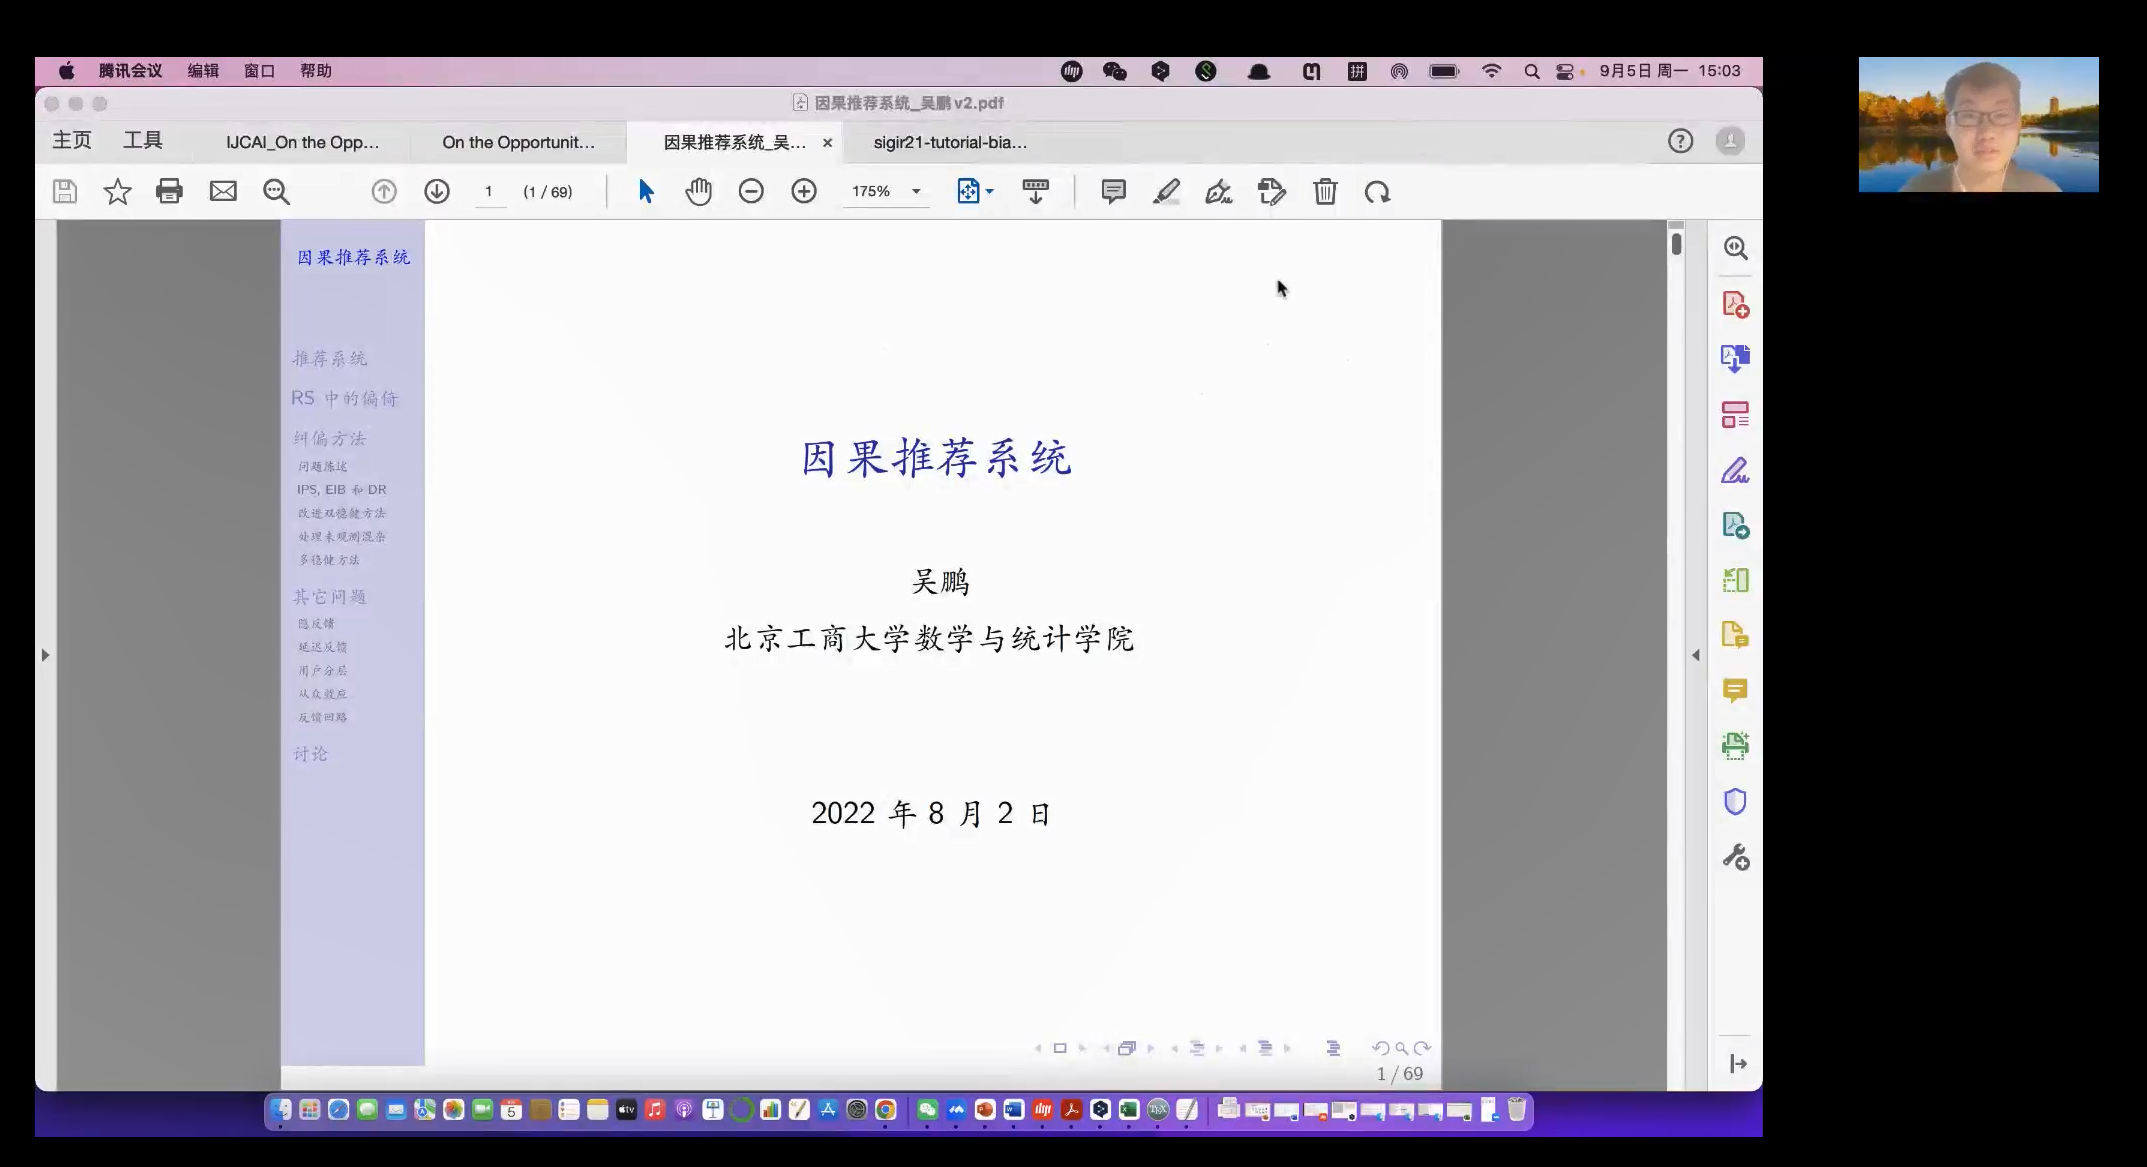Open the 帮助 menu
Screen dimensions: 2147x1167
pos(316,71)
